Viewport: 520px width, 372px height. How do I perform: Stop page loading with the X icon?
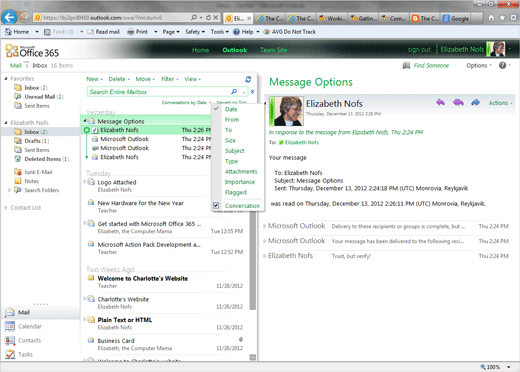pos(216,17)
